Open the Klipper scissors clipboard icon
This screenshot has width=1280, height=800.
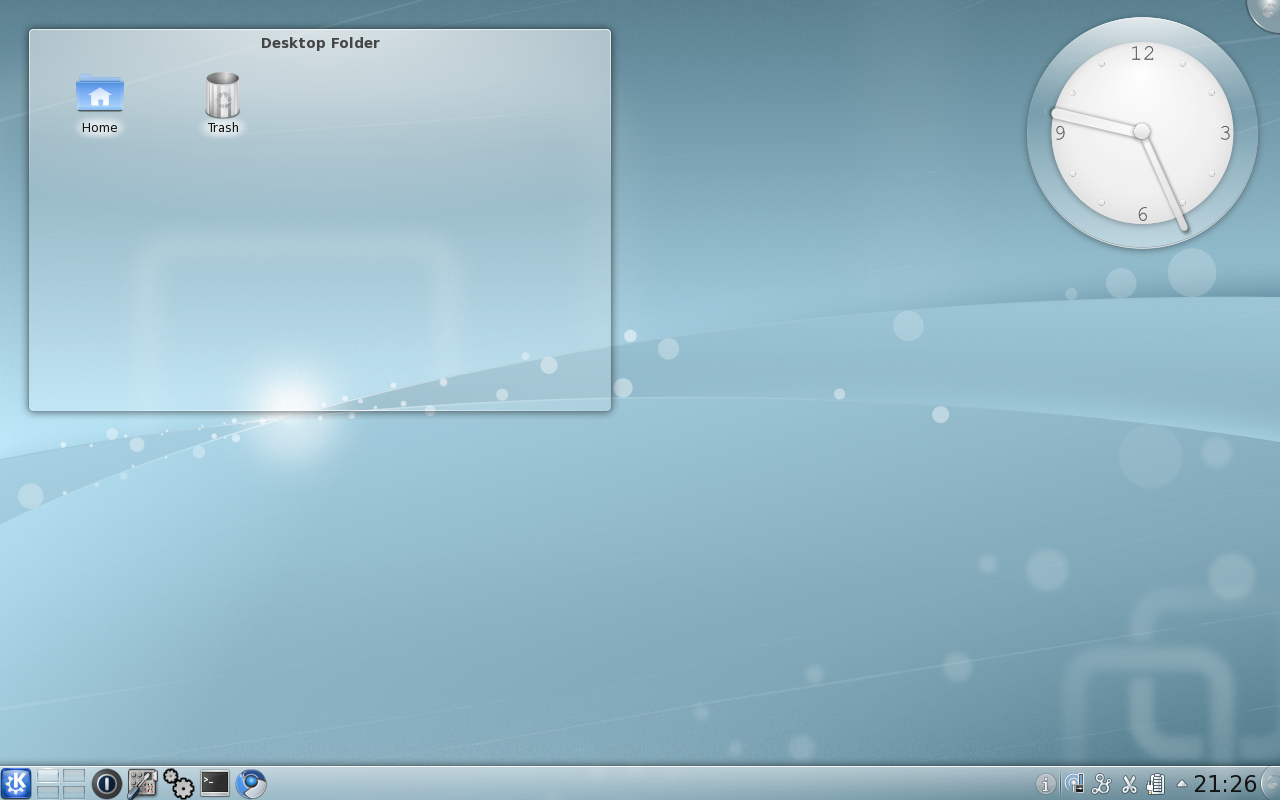1129,784
